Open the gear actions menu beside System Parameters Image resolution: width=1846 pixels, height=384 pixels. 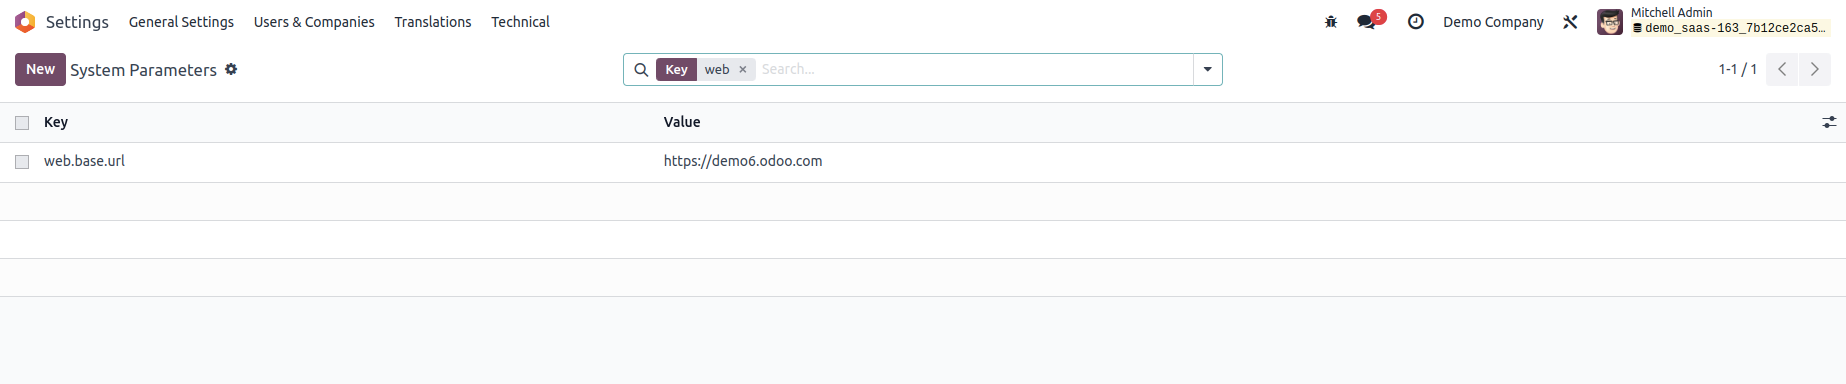click(231, 69)
